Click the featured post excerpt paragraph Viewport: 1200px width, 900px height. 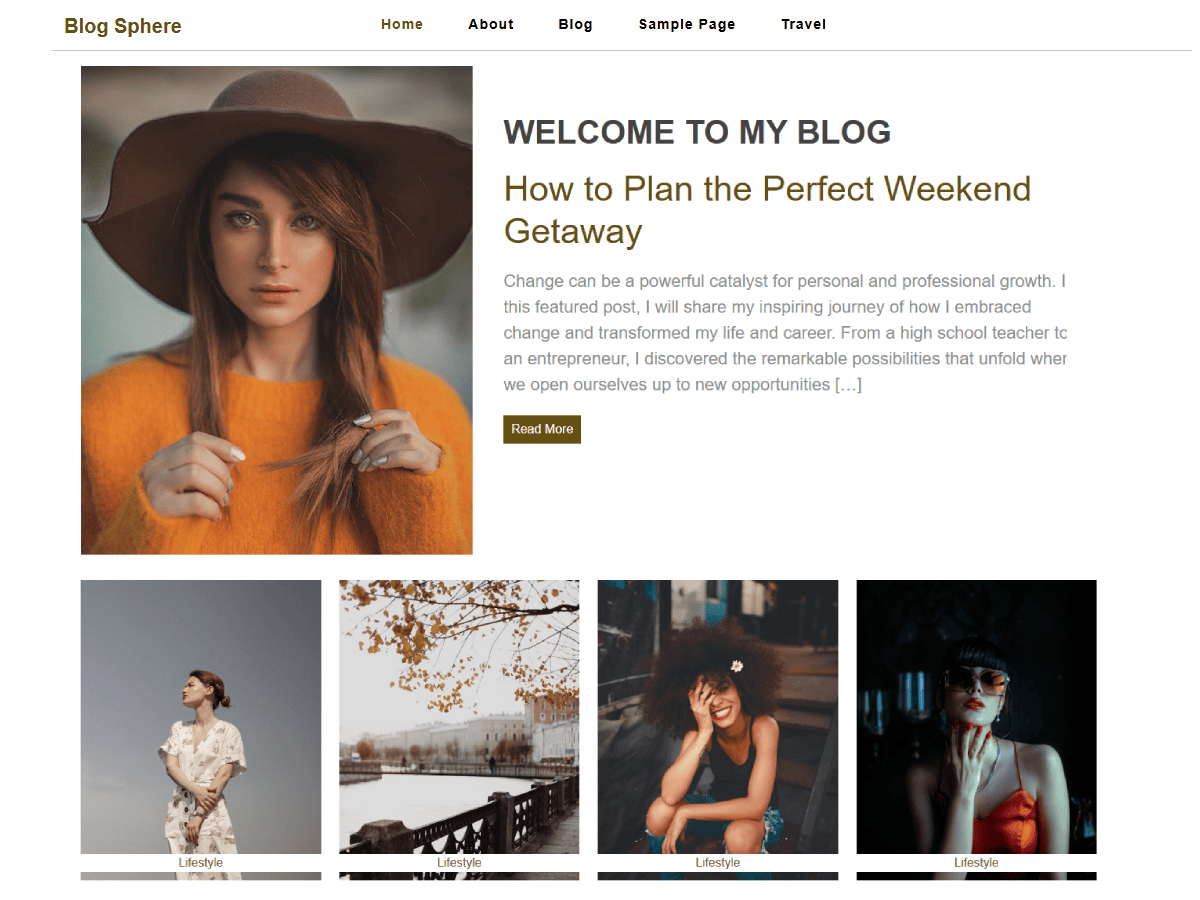click(x=785, y=332)
